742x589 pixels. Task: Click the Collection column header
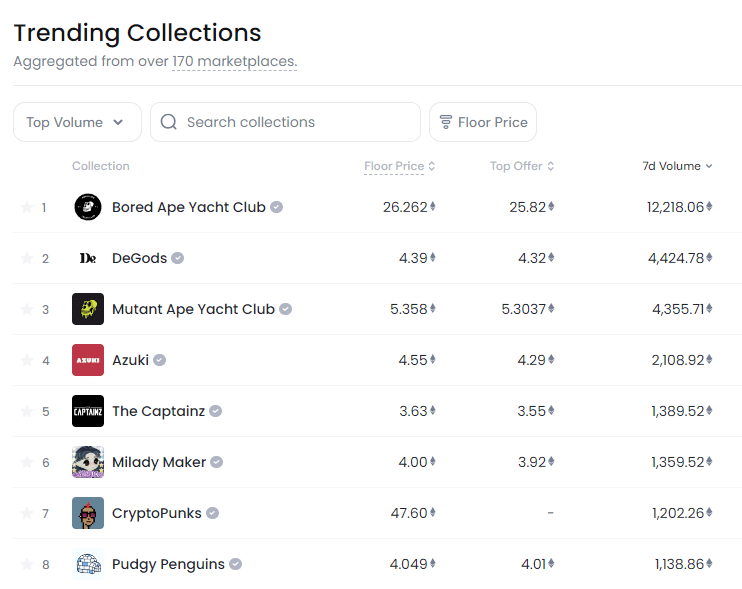tap(101, 166)
